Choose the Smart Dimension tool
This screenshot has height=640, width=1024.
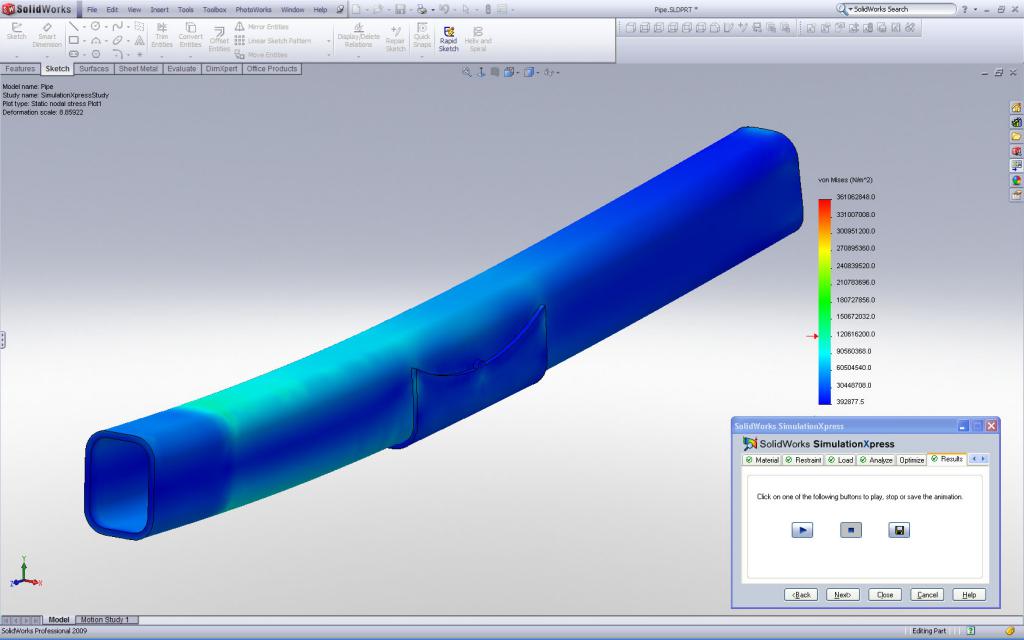point(47,35)
